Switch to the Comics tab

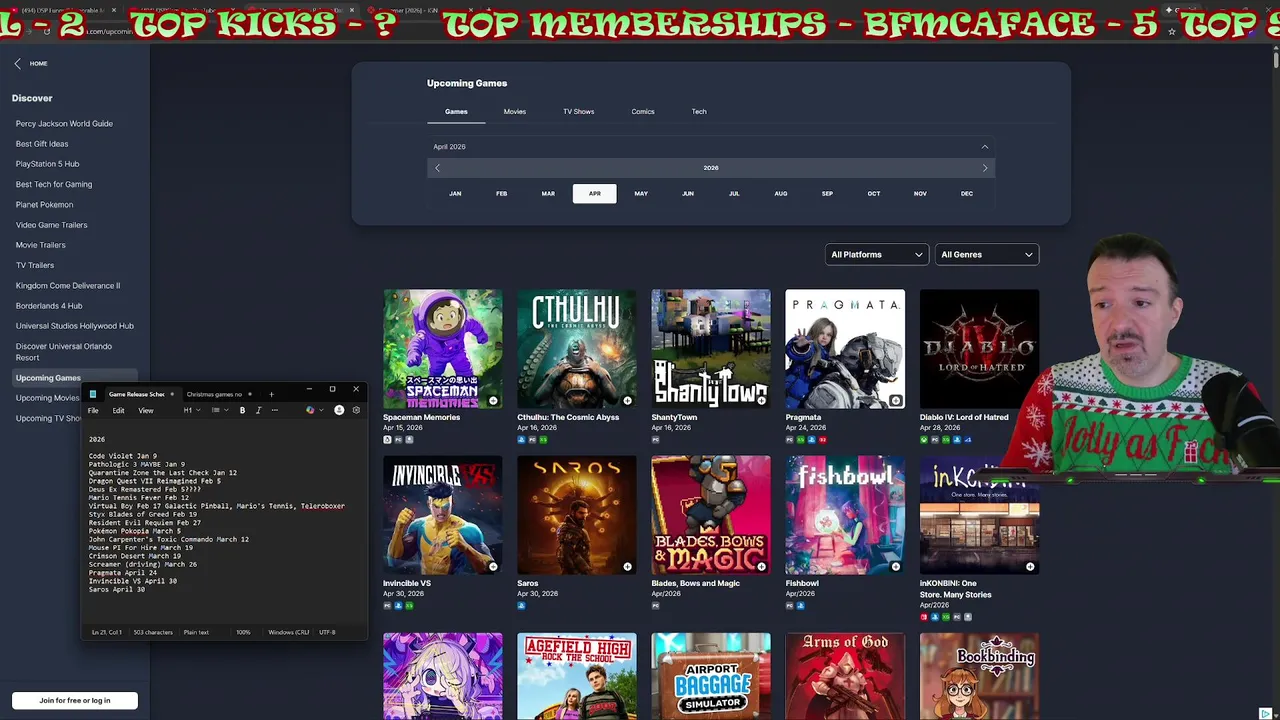[x=643, y=112]
